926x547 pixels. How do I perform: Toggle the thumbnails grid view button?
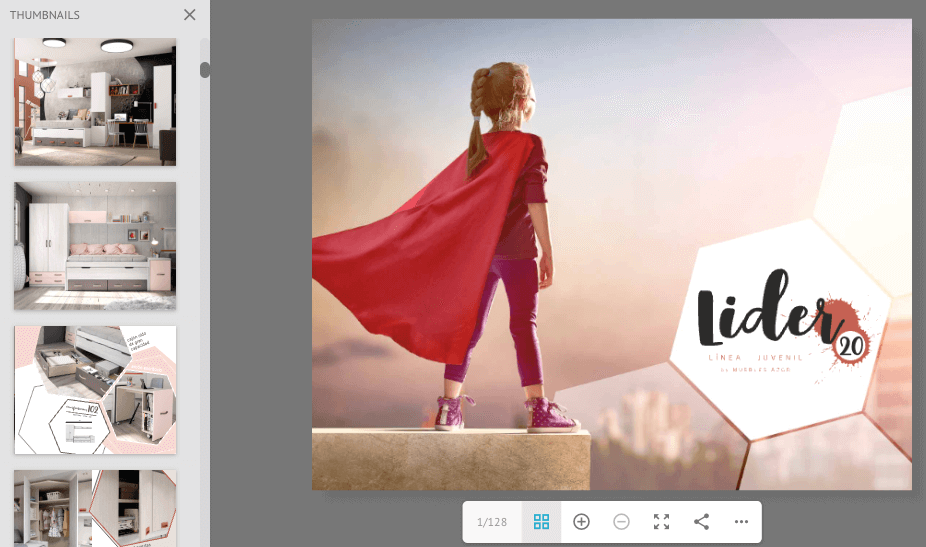541,522
